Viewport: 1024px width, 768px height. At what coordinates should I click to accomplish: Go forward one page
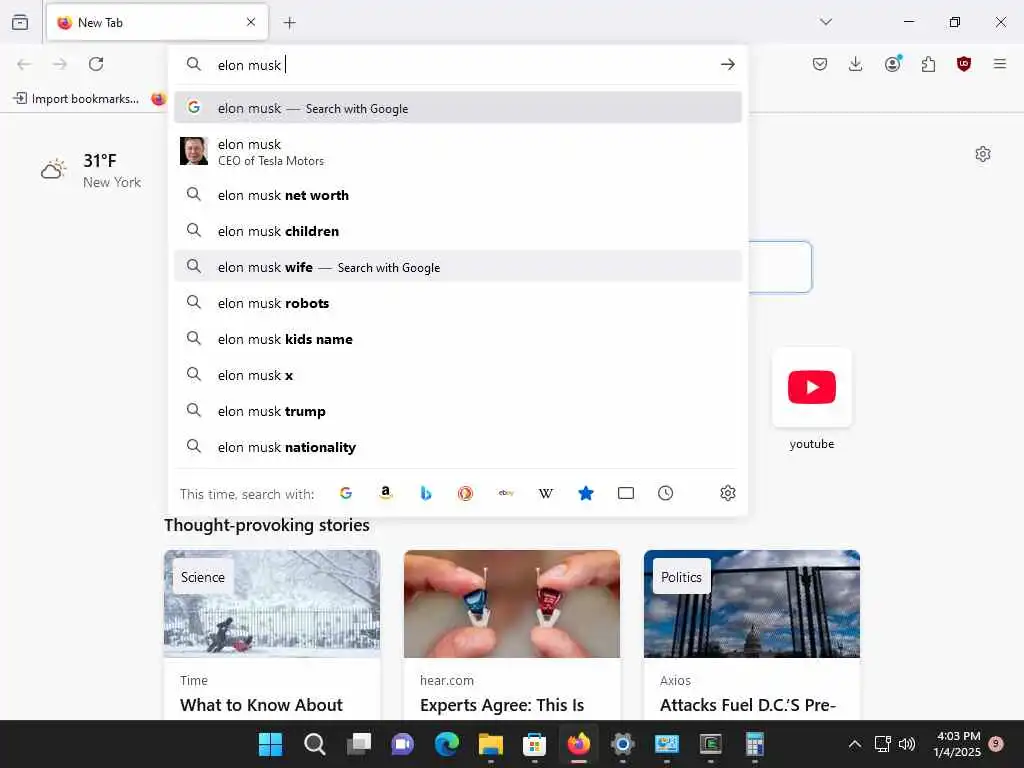point(60,64)
